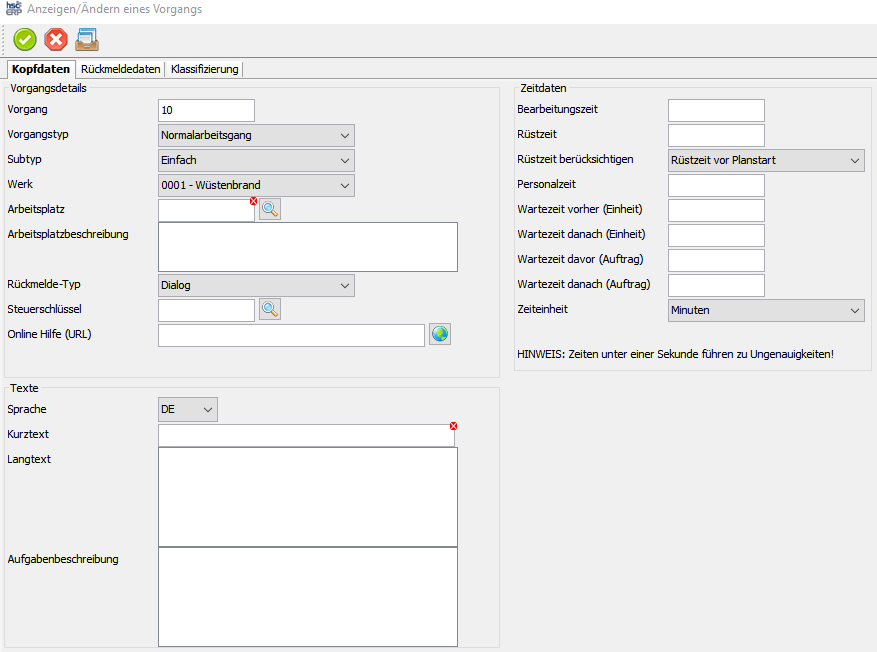
Task: Open the Zeiteinheit dropdown
Action: 765,310
